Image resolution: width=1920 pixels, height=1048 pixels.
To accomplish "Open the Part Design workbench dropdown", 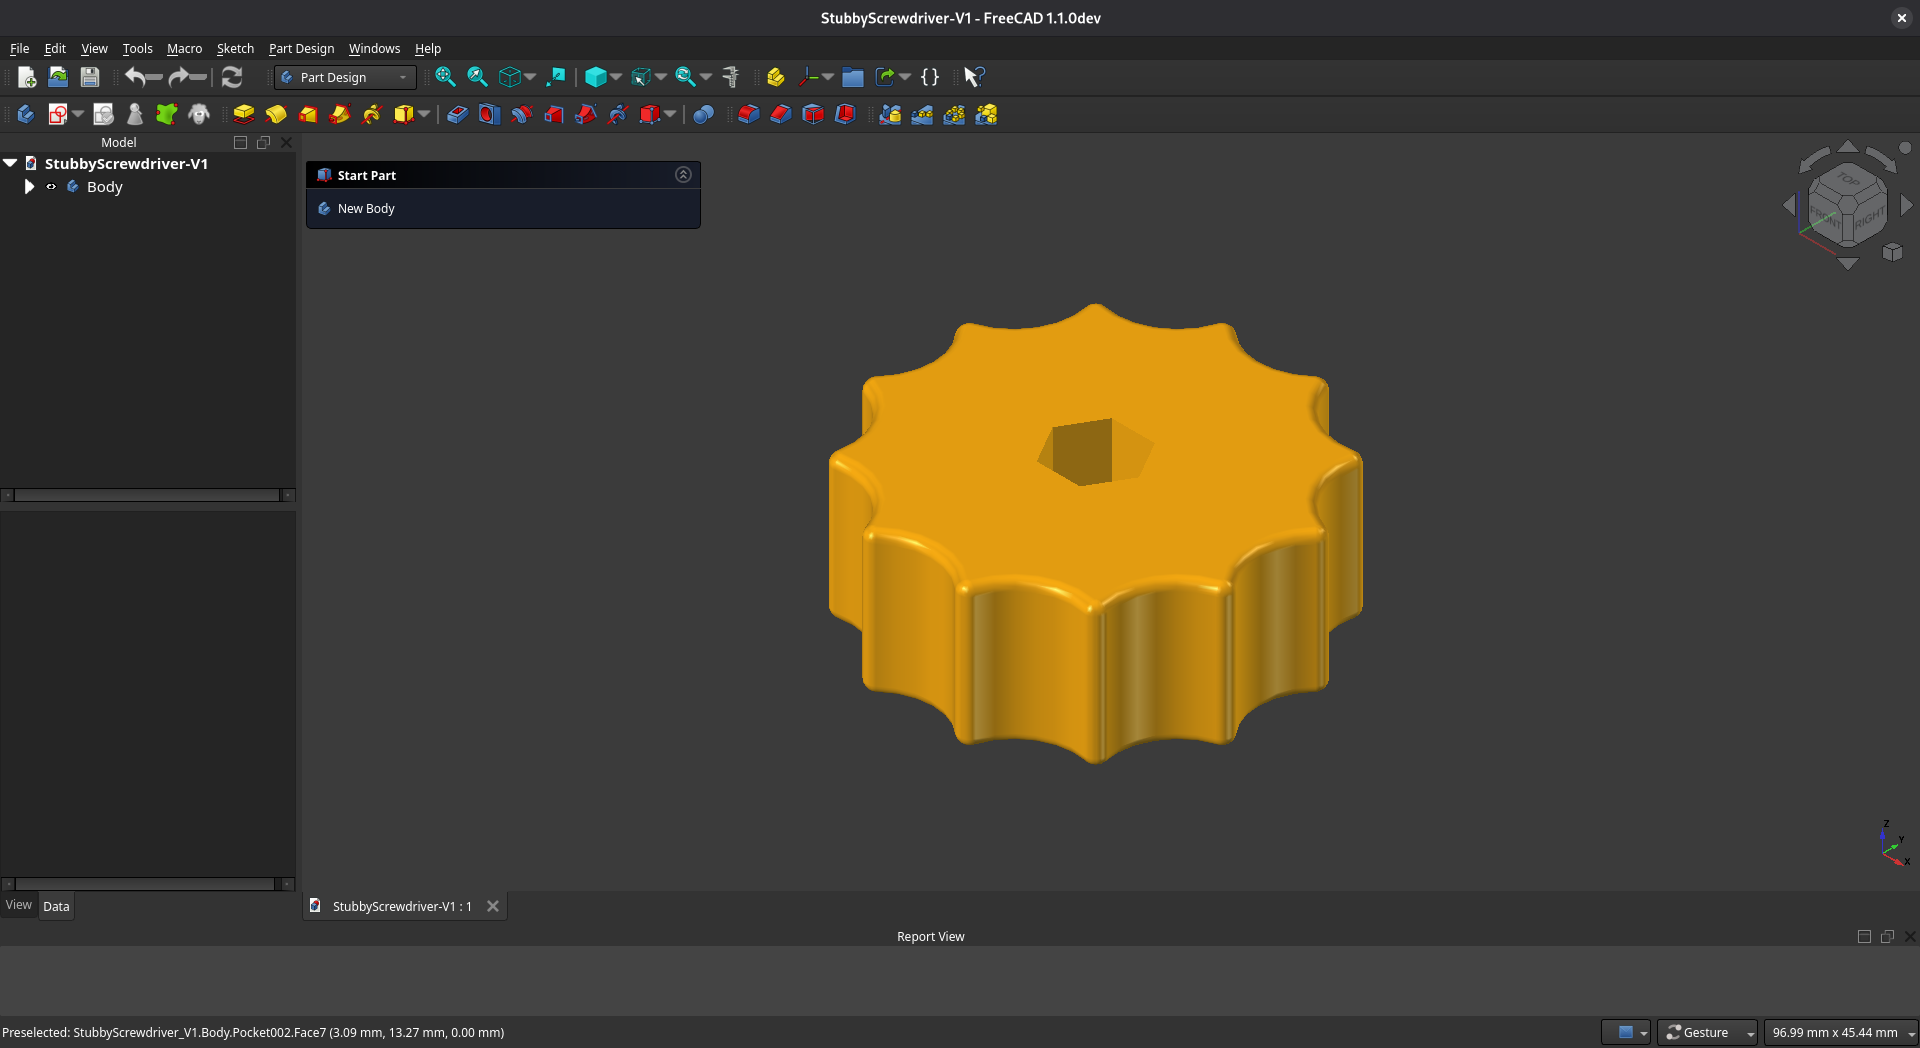I will point(346,77).
